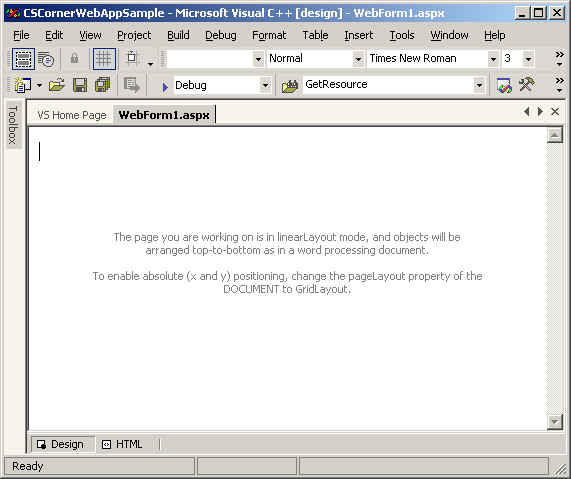Screen dimensions: 571x479
Task: Click the Save All icon
Action: click(x=102, y=85)
